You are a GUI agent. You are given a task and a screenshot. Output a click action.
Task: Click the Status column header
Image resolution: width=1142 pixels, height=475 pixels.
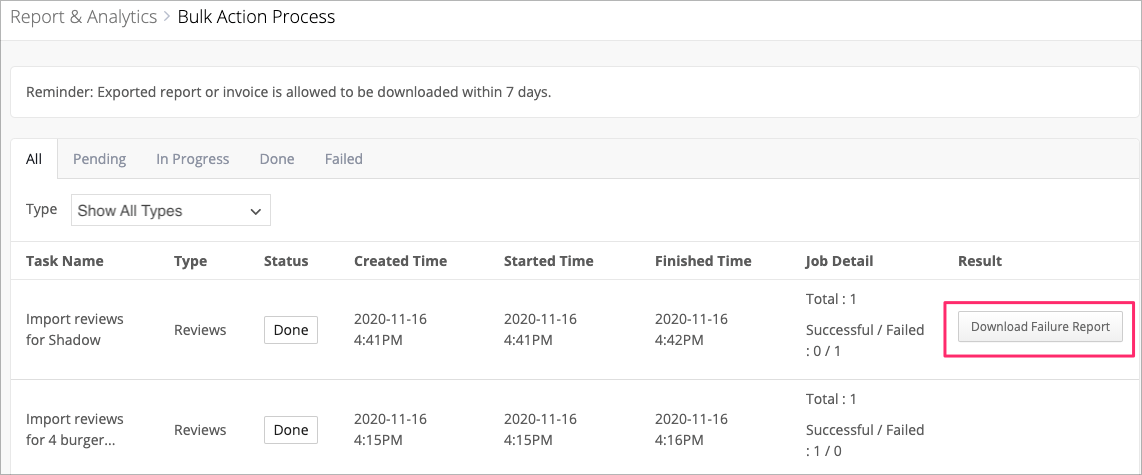(x=286, y=261)
